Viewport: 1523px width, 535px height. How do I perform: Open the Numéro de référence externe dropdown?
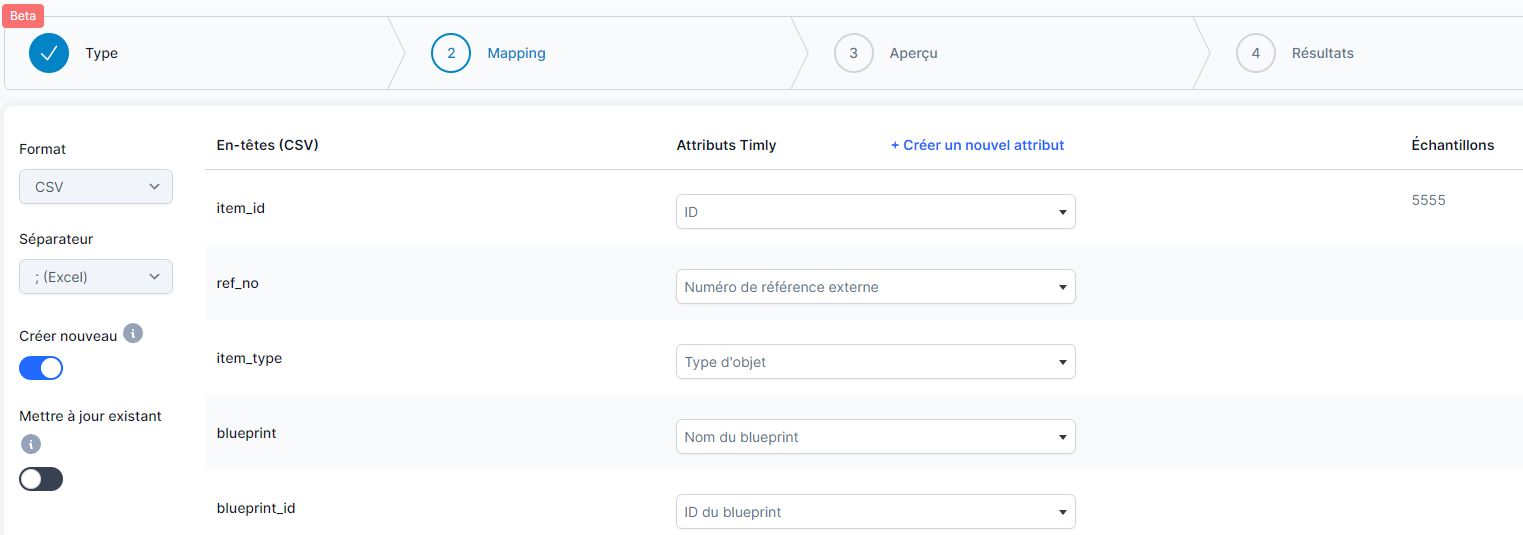coord(875,287)
